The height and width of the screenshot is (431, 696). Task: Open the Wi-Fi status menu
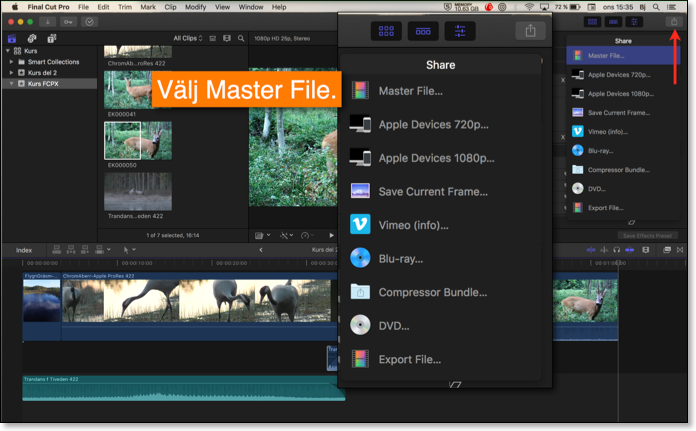(529, 7)
